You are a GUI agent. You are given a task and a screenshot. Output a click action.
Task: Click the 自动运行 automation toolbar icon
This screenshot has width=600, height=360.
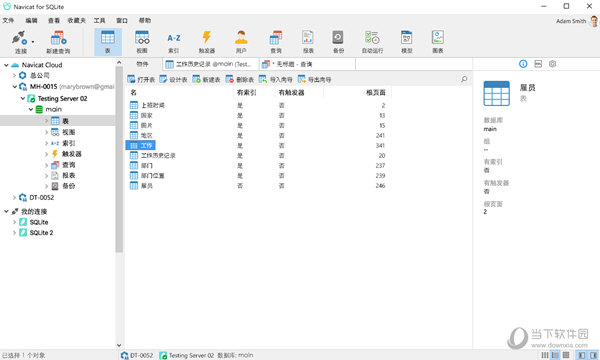click(x=372, y=37)
